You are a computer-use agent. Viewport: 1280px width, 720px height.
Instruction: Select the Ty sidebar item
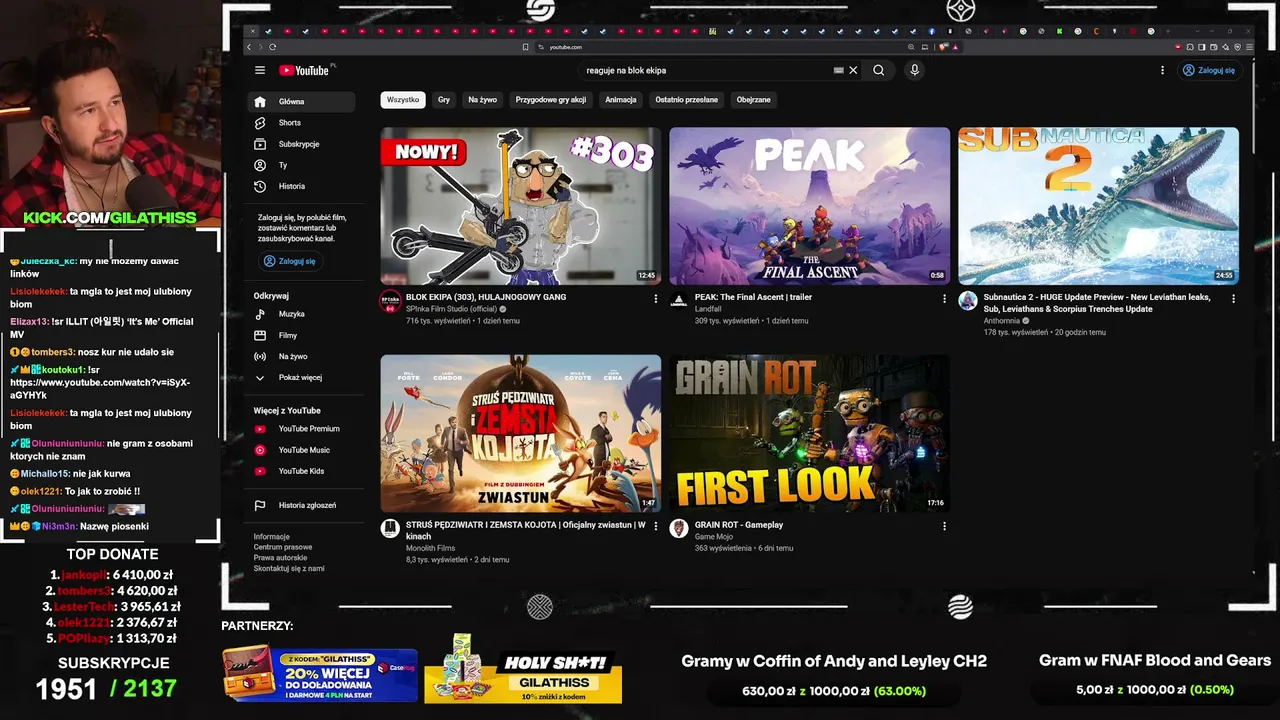point(301,165)
